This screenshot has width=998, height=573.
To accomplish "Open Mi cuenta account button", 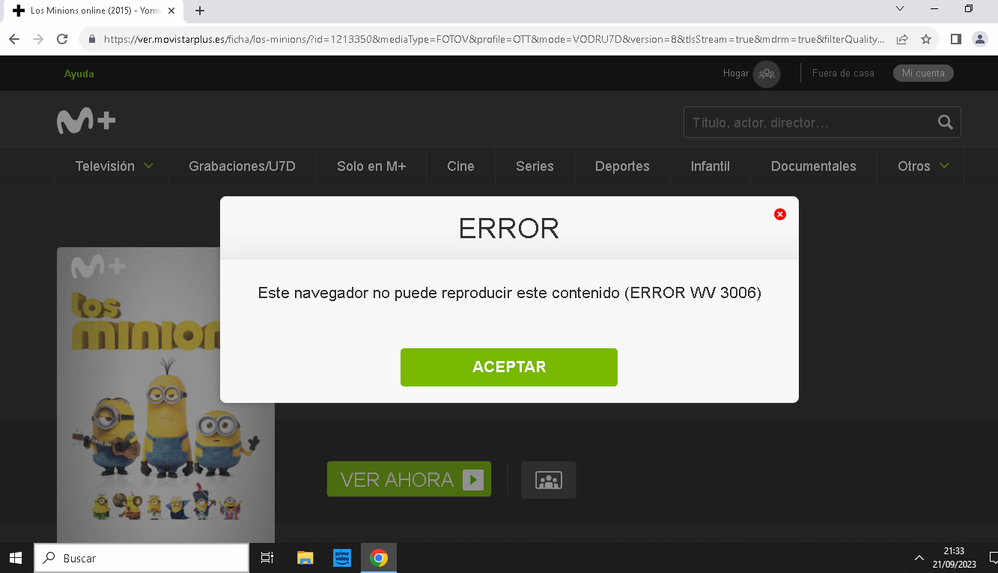I will point(923,73).
